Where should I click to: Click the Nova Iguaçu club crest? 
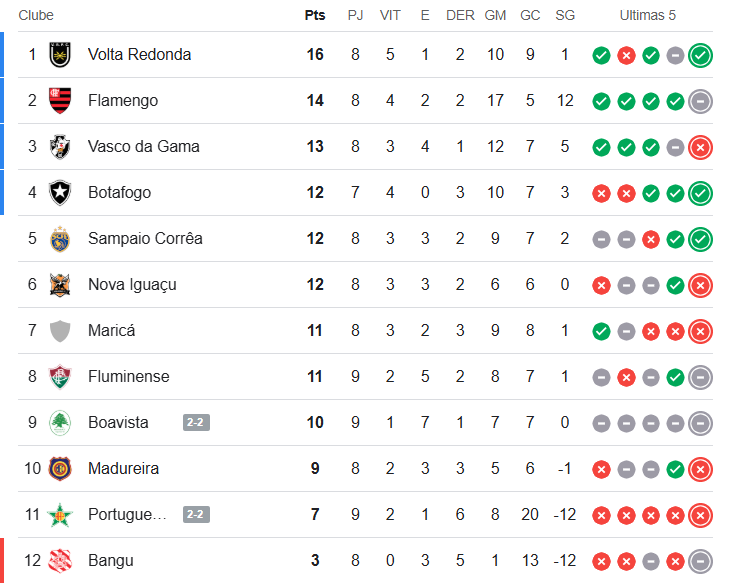[x=61, y=285]
